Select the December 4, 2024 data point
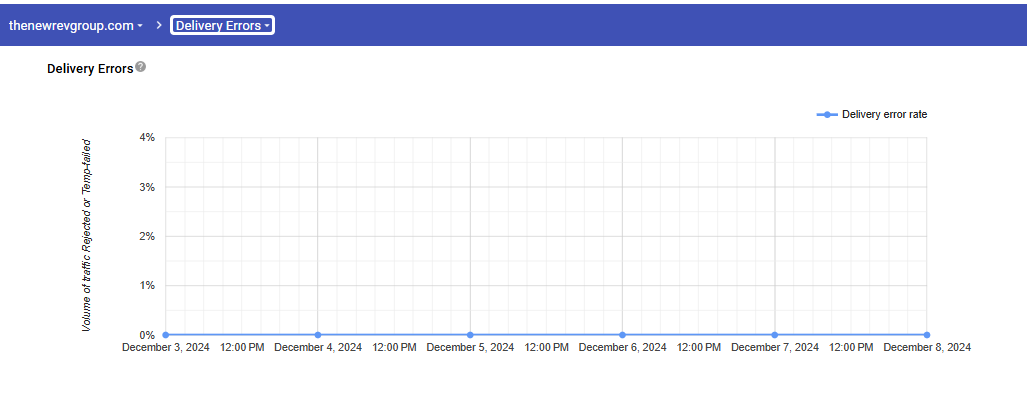 click(318, 335)
